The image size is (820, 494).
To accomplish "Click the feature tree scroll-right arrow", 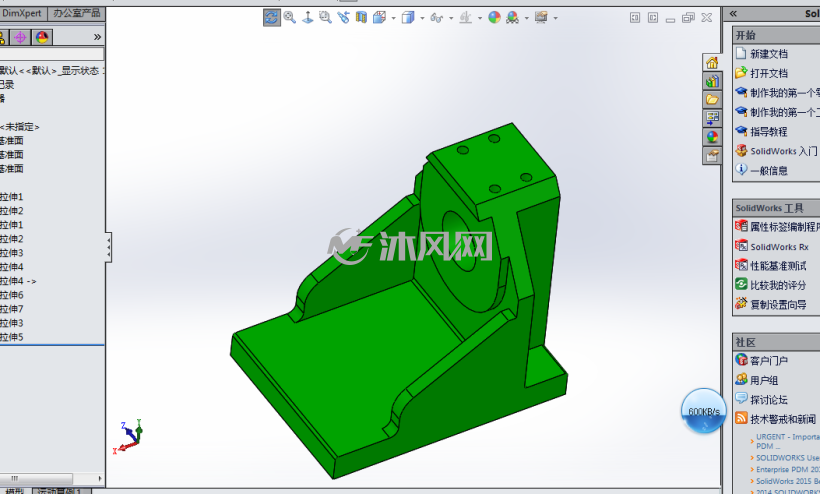I will click(x=100, y=479).
